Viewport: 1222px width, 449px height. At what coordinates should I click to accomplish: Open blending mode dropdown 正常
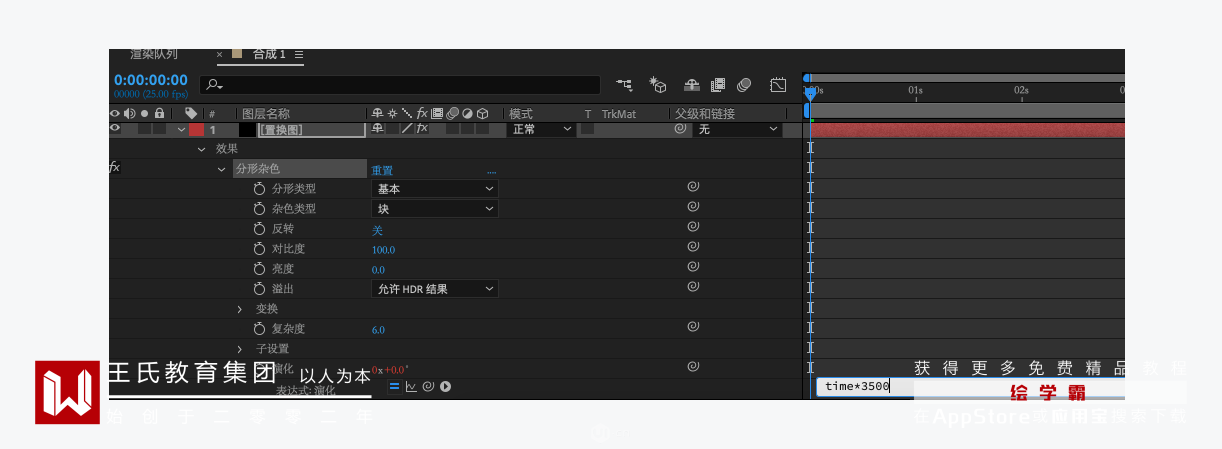point(542,129)
